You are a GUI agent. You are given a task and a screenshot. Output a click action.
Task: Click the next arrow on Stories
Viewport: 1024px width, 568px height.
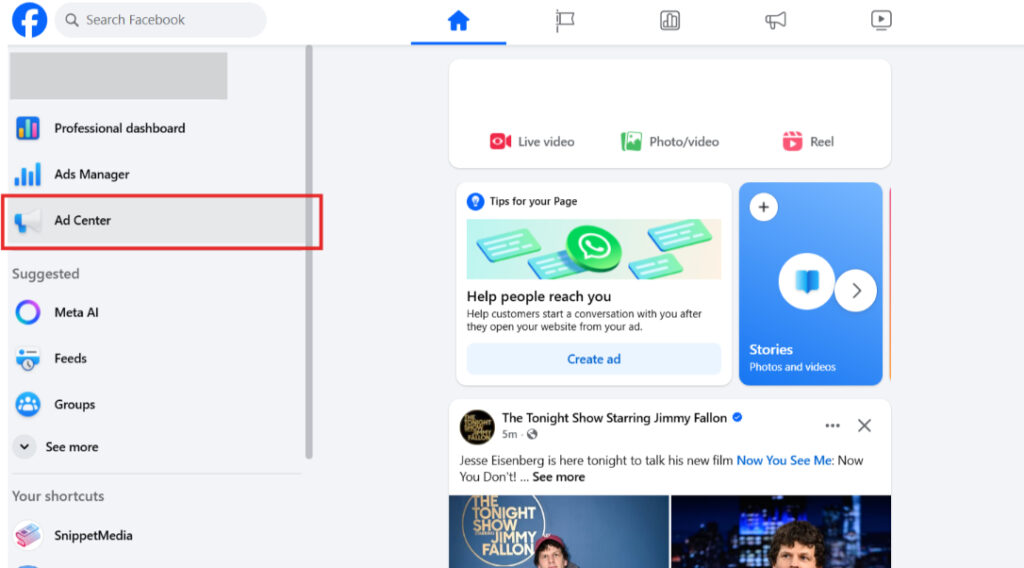[x=856, y=291]
